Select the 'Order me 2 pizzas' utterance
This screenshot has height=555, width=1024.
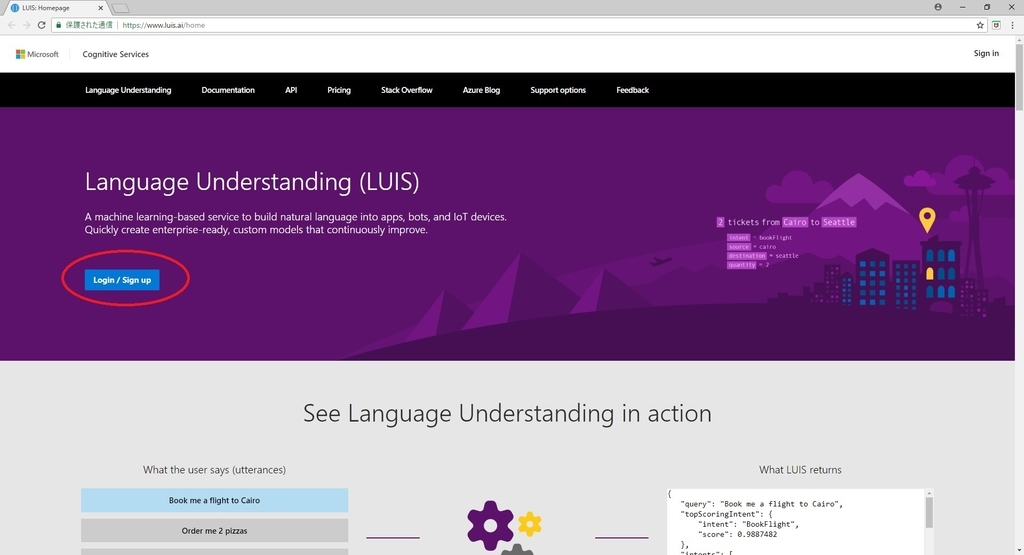coord(214,531)
